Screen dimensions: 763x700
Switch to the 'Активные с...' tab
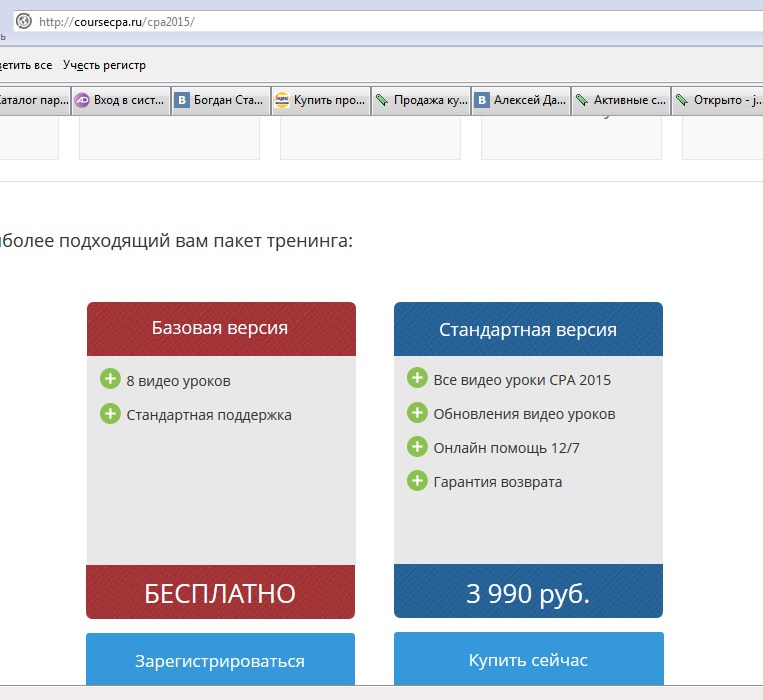[621, 100]
